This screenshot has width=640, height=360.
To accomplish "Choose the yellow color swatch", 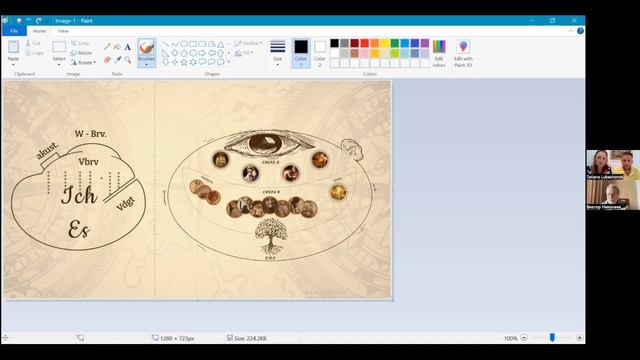I will pyautogui.click(x=384, y=43).
